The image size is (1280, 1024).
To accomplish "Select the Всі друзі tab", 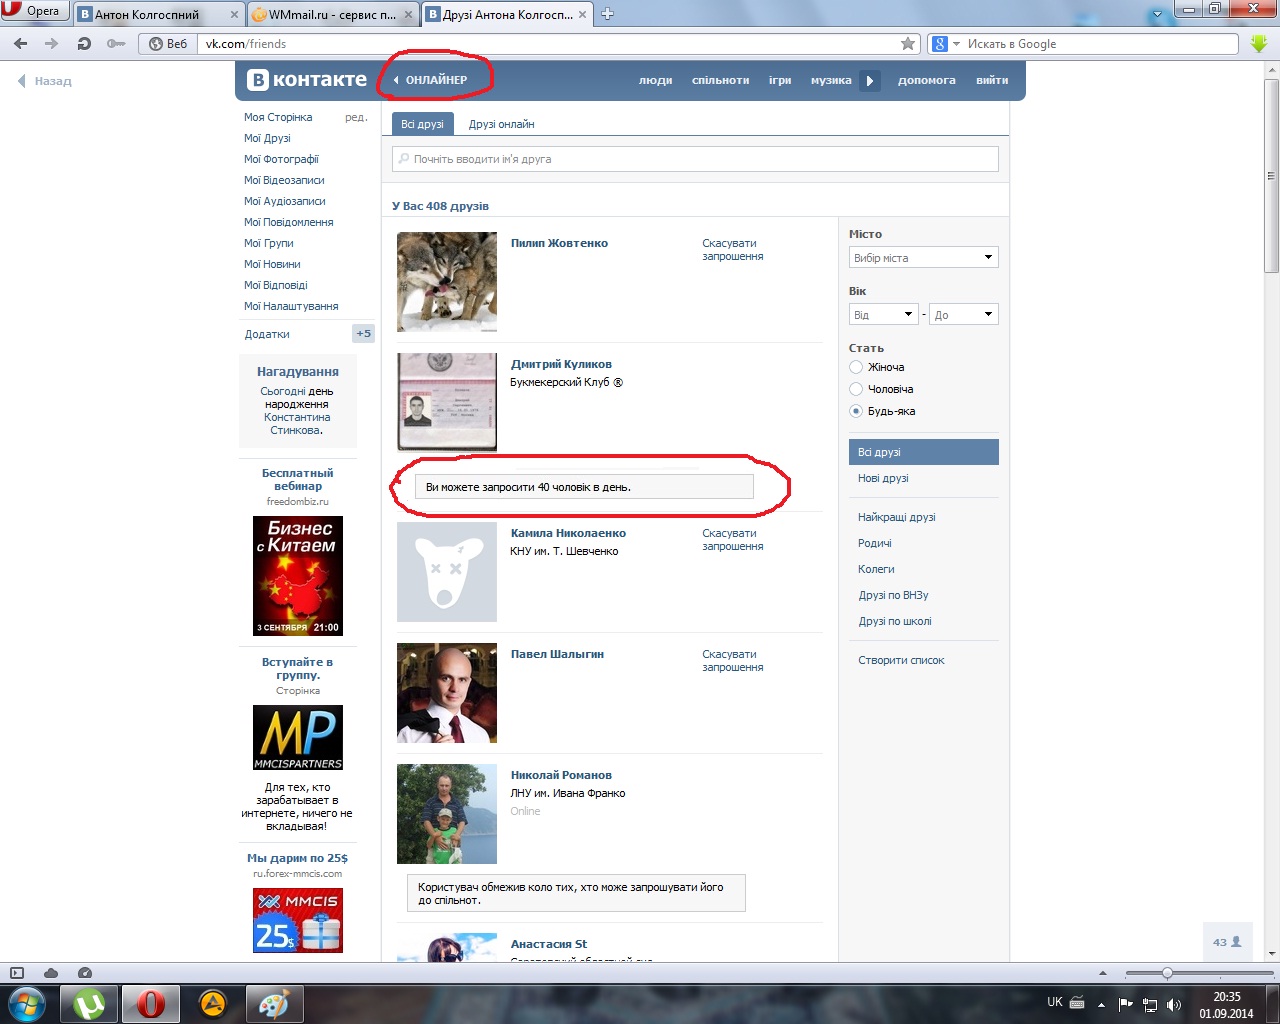I will click(422, 124).
